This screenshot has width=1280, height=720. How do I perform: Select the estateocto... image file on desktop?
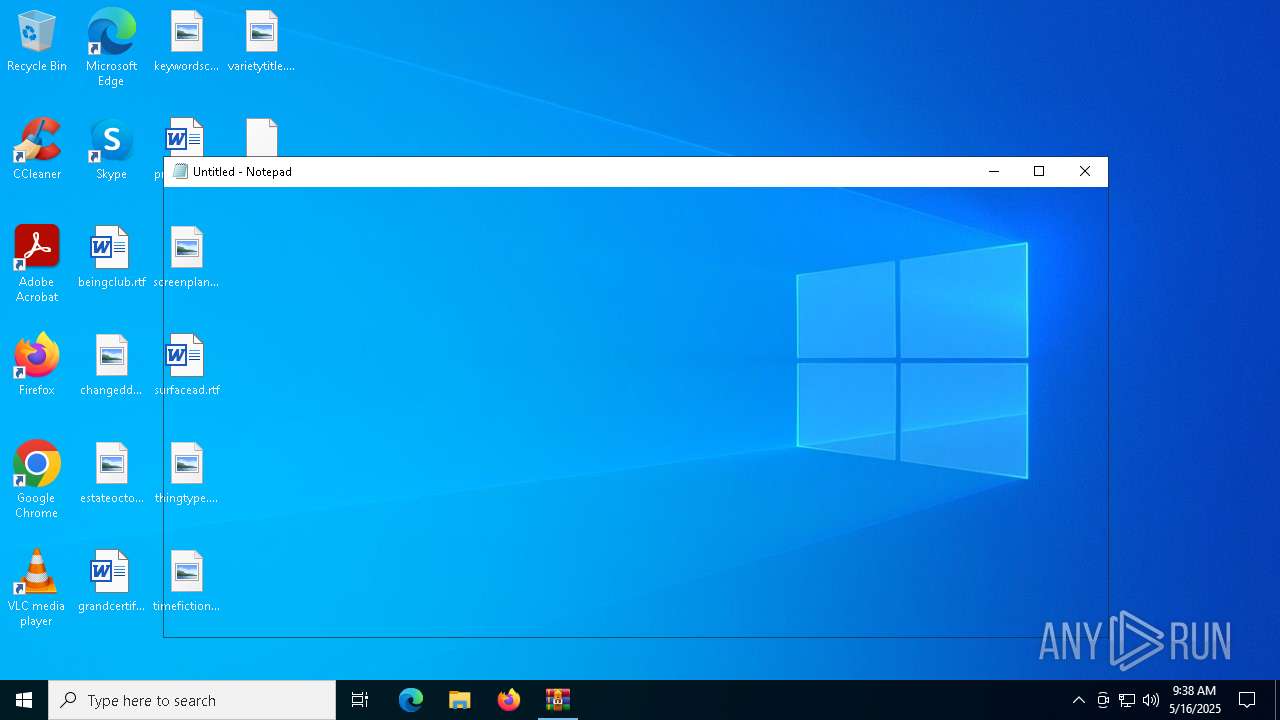111,474
